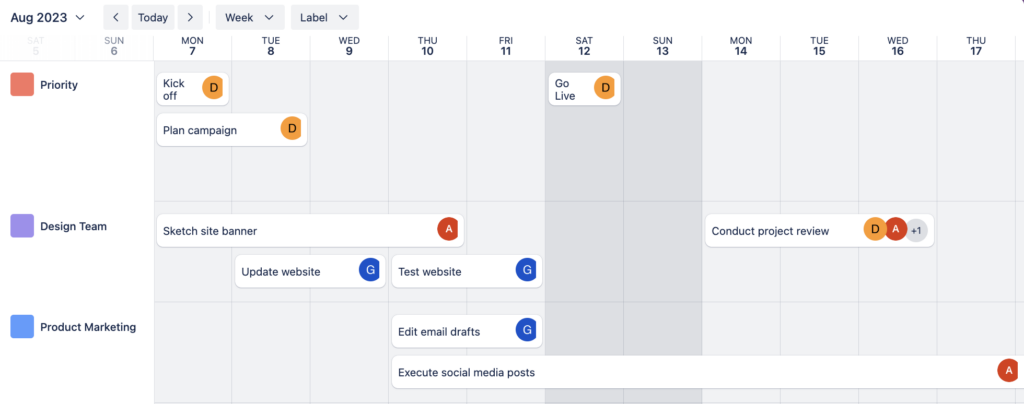Open the Aug 2023 month picker
The height and width of the screenshot is (404, 1024).
(48, 18)
